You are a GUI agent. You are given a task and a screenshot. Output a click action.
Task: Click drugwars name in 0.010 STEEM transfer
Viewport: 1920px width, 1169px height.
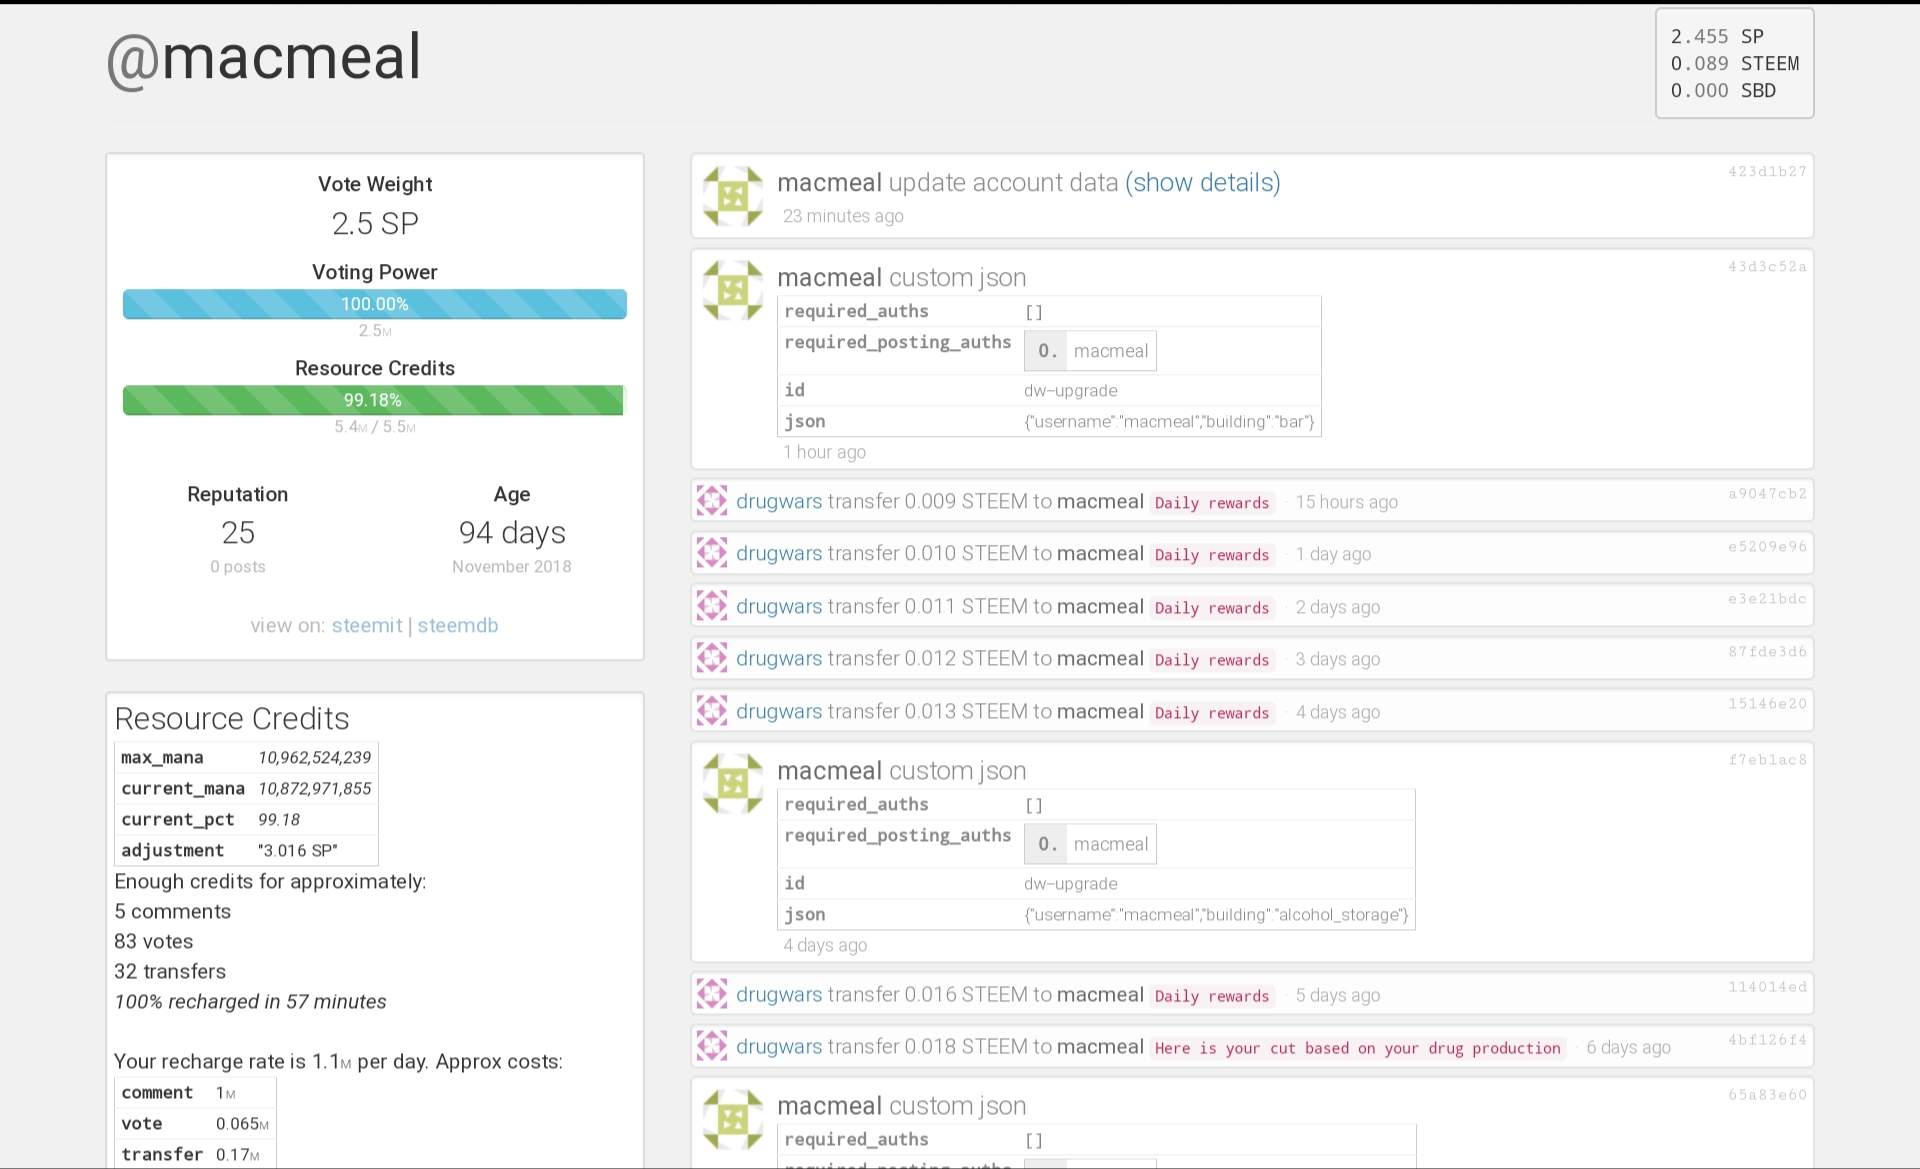coord(778,553)
